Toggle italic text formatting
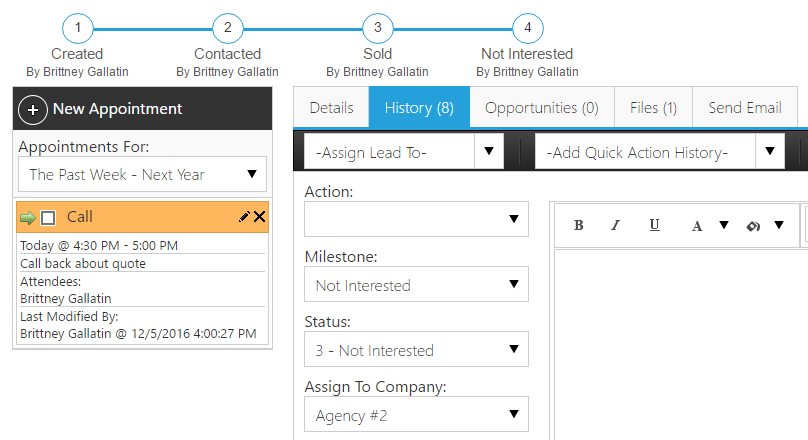The height and width of the screenshot is (440, 808). (x=616, y=225)
